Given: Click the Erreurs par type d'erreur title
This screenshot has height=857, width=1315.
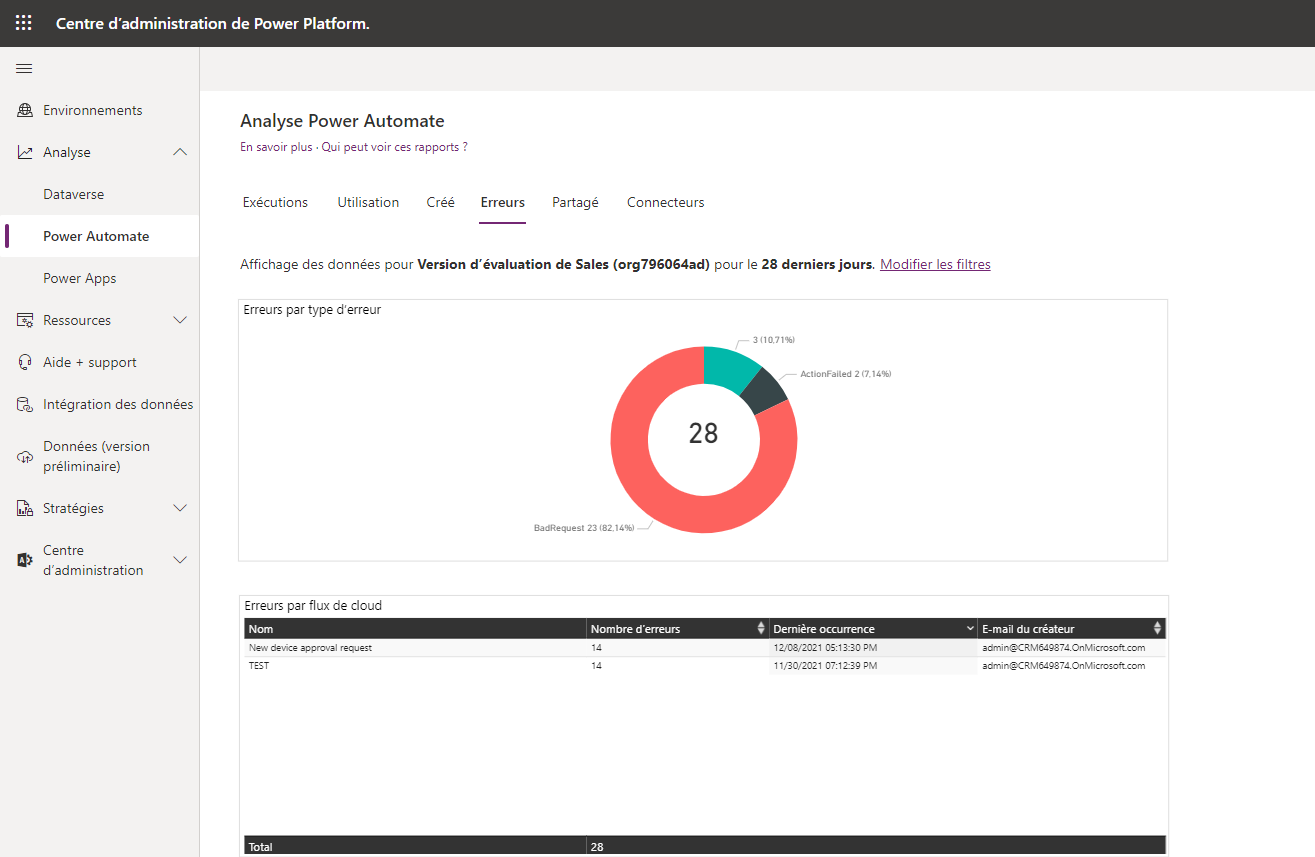Looking at the screenshot, I should click(x=312, y=310).
